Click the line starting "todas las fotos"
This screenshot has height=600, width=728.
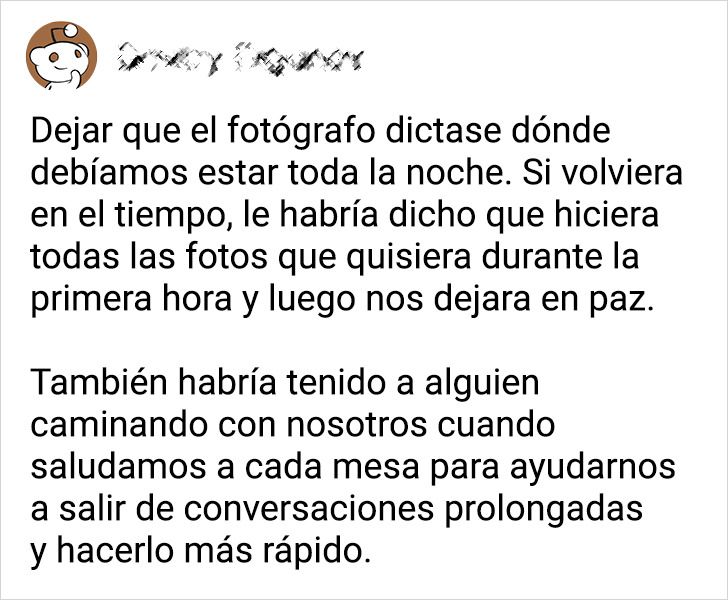coord(334,258)
